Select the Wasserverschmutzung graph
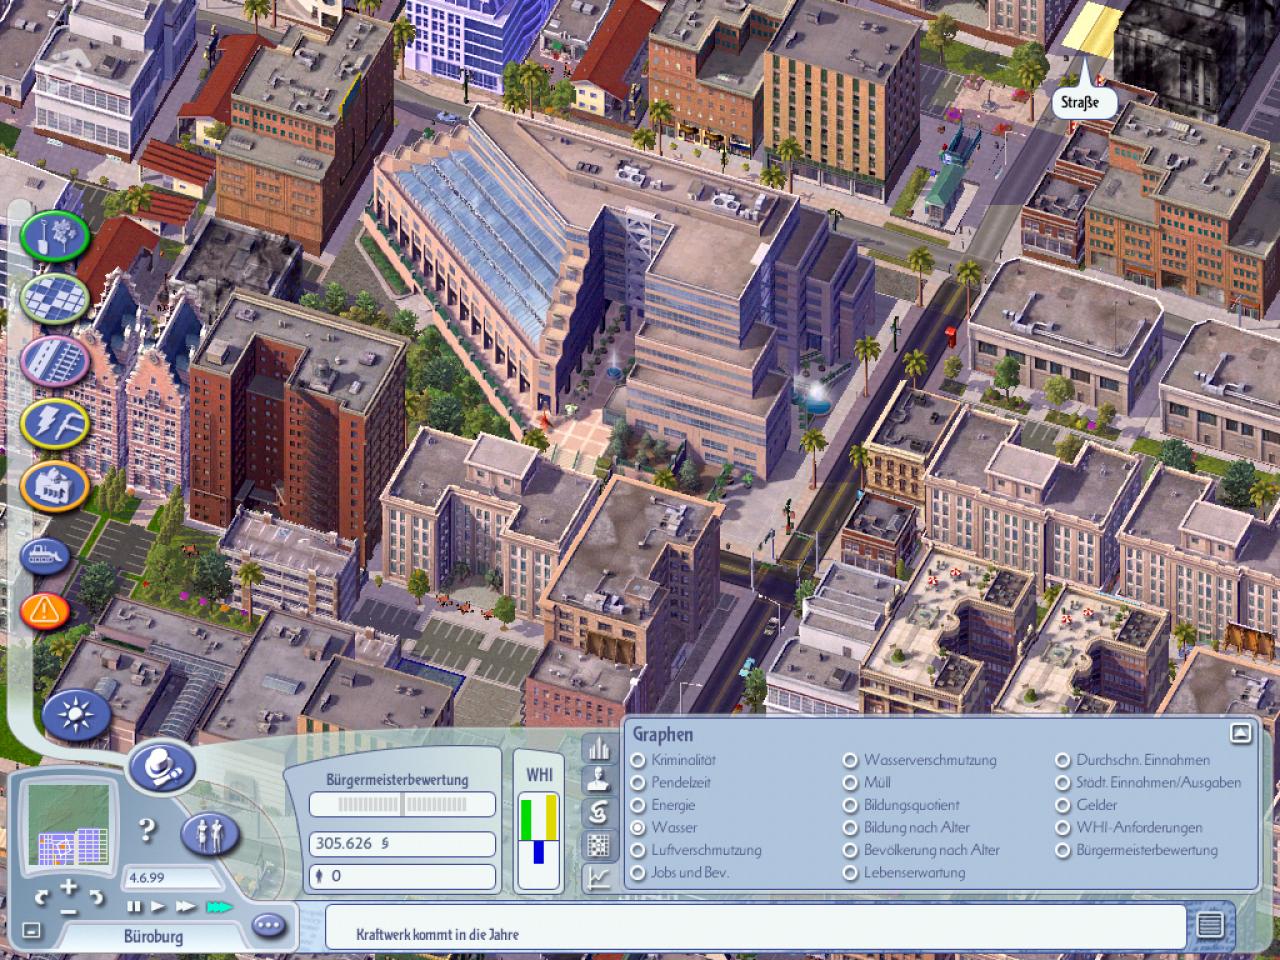Image resolution: width=1280 pixels, height=960 pixels. point(920,760)
